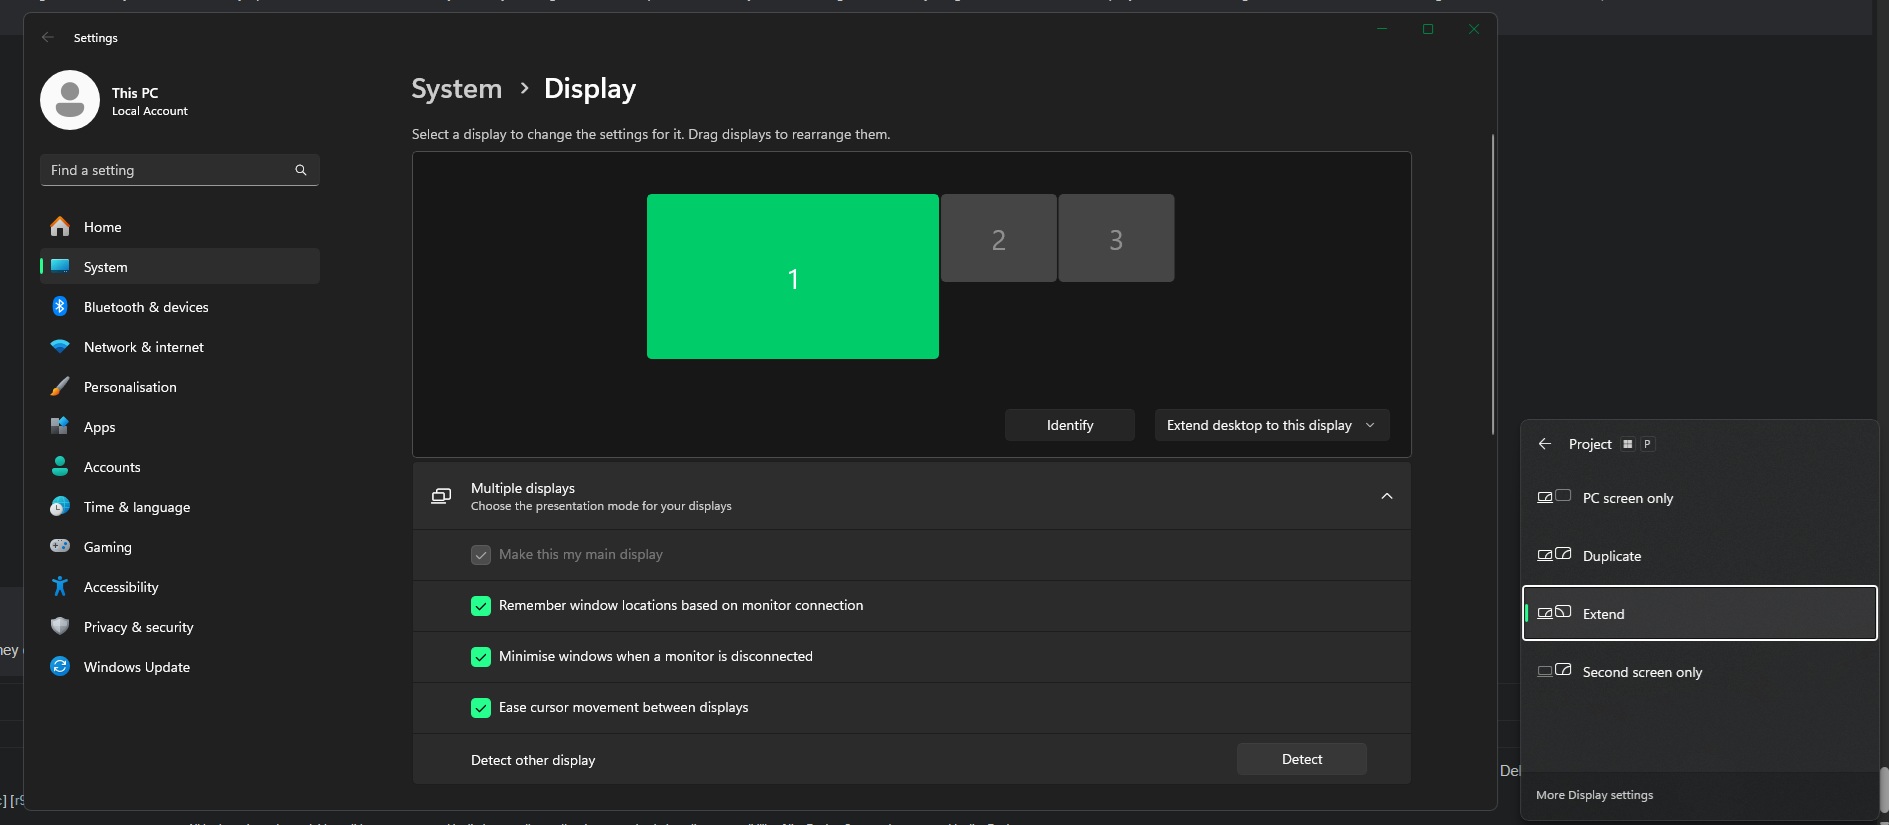
Task: Click the Settings back arrow
Action: pyautogui.click(x=48, y=37)
